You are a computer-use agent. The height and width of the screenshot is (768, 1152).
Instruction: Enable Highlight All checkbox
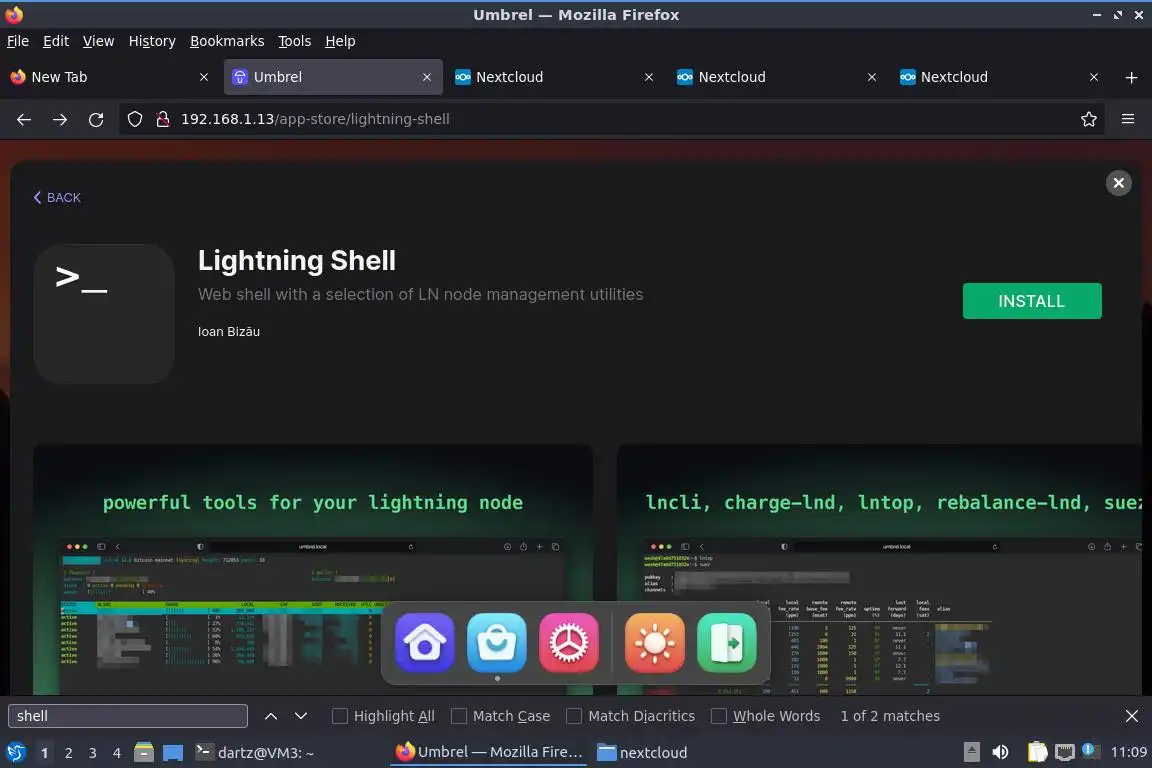pos(339,716)
